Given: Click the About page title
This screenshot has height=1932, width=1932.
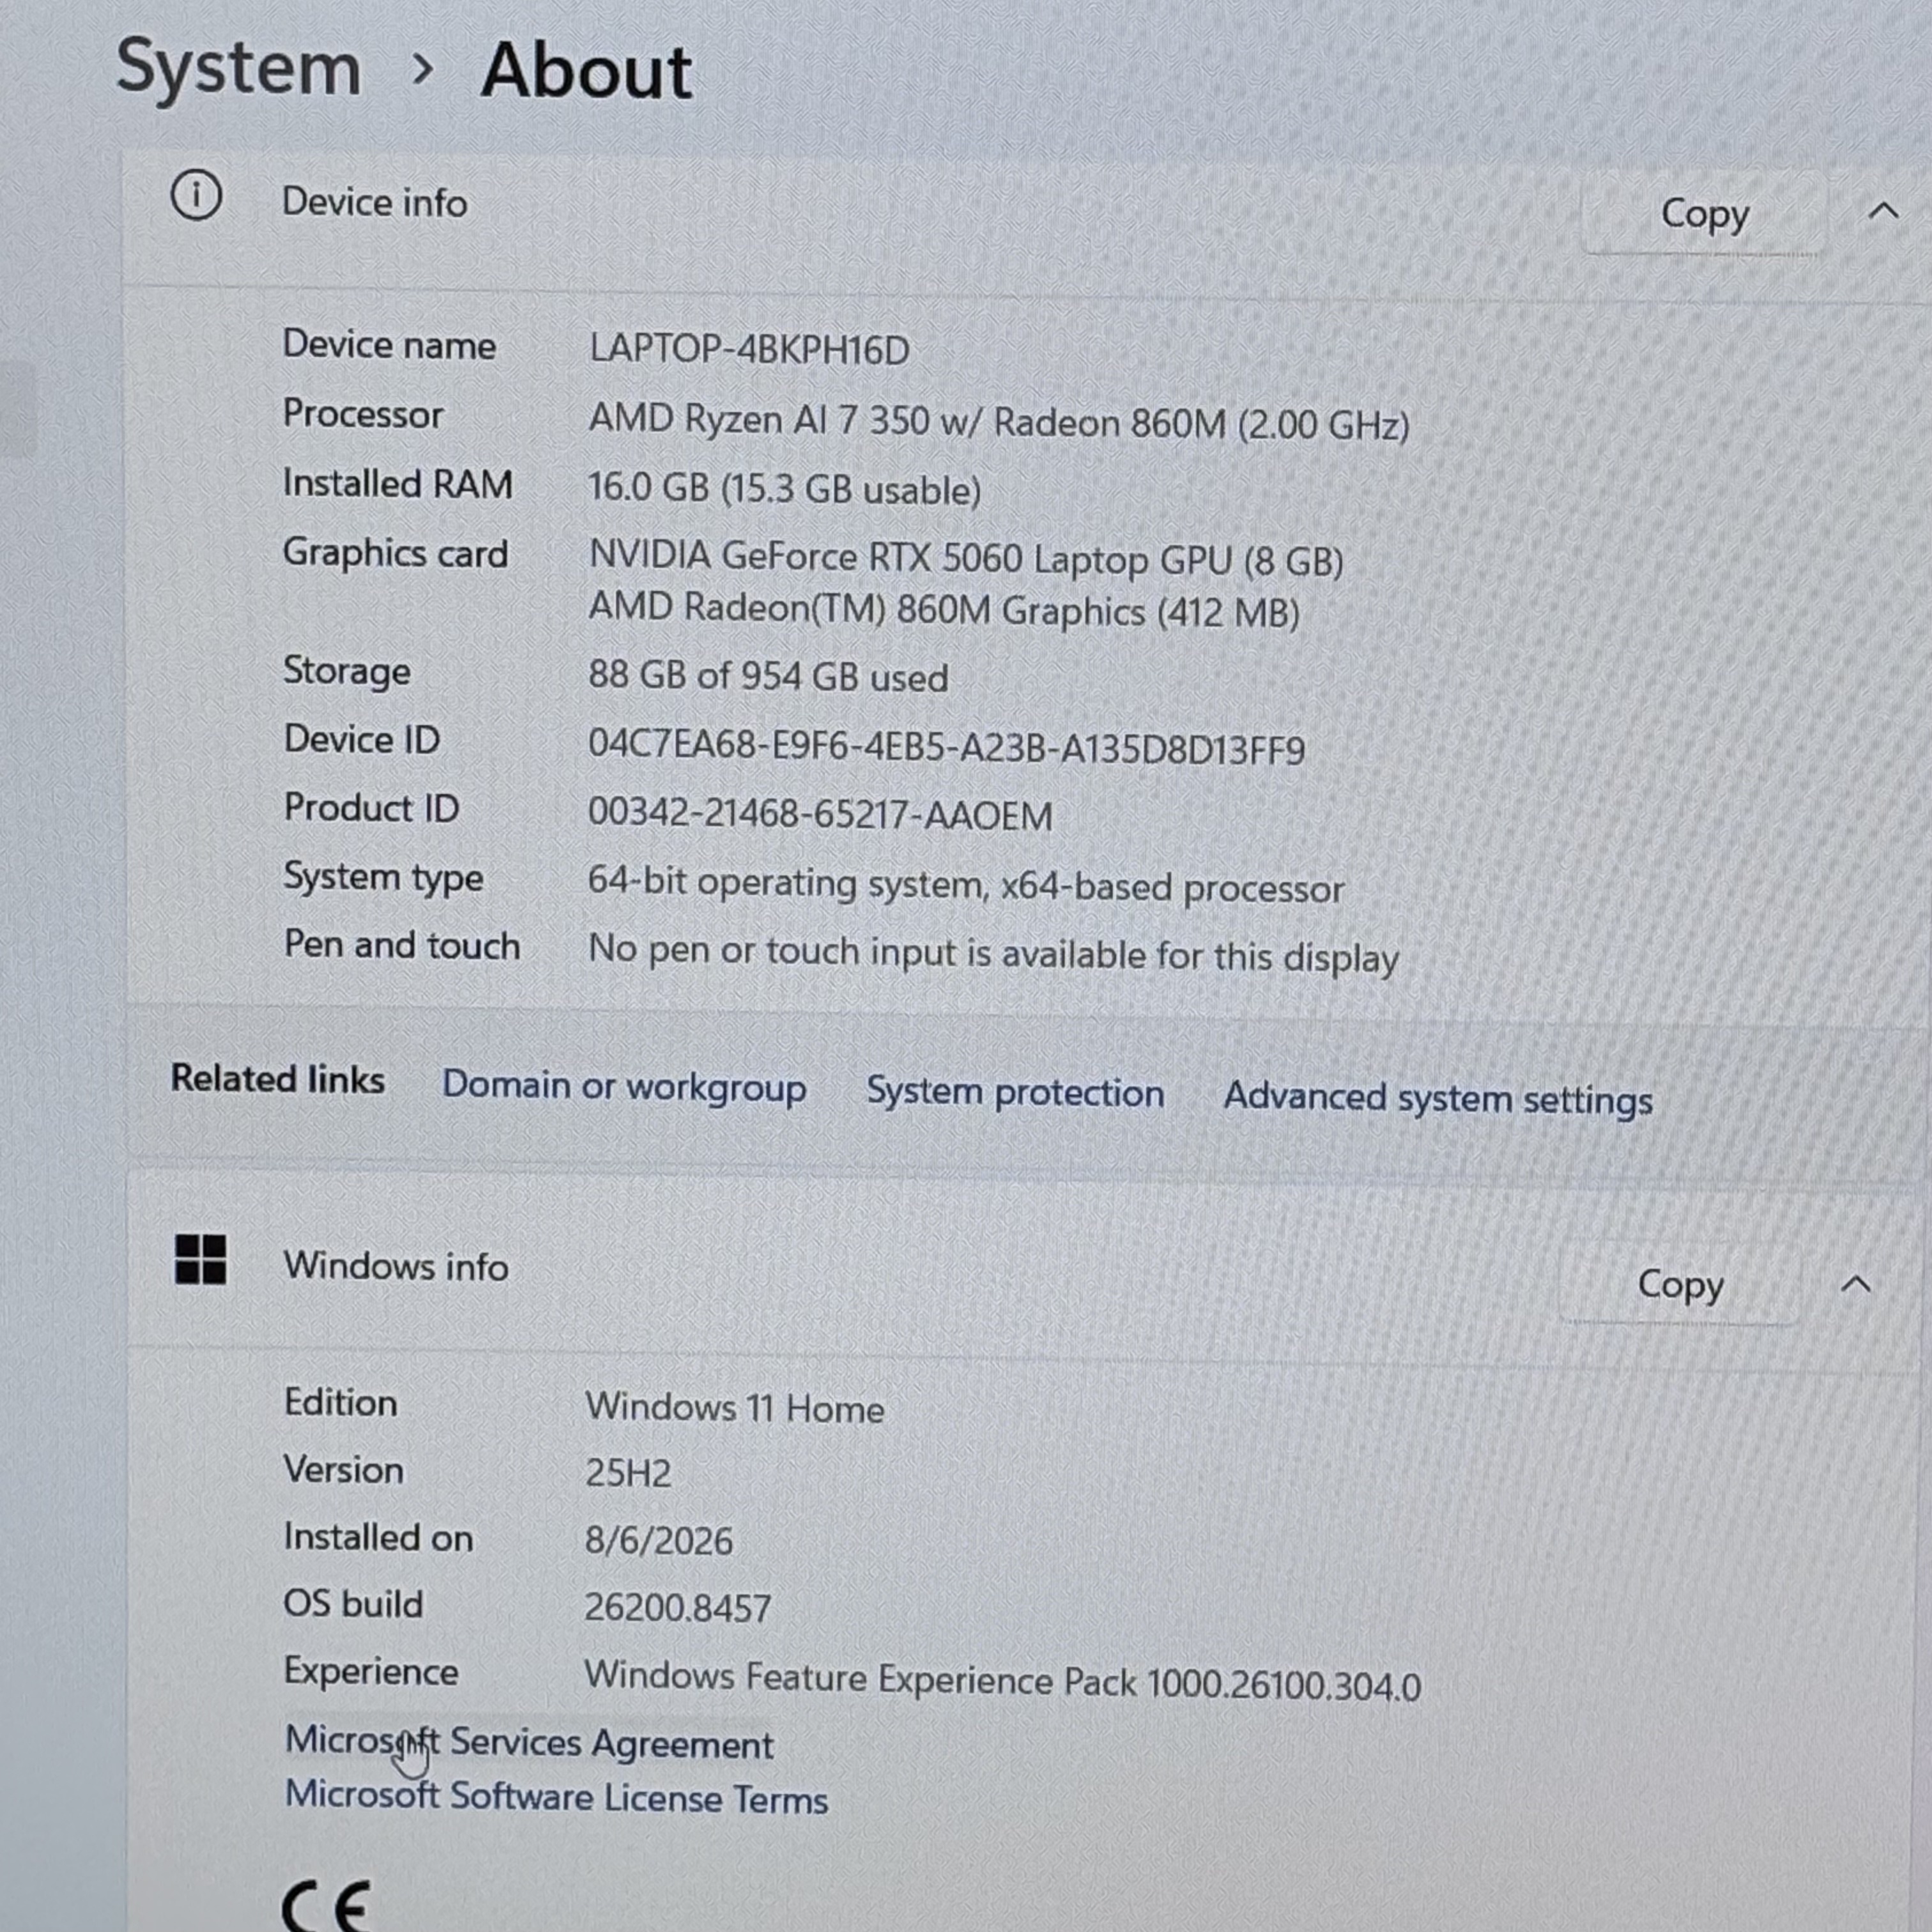Looking at the screenshot, I should (586, 71).
